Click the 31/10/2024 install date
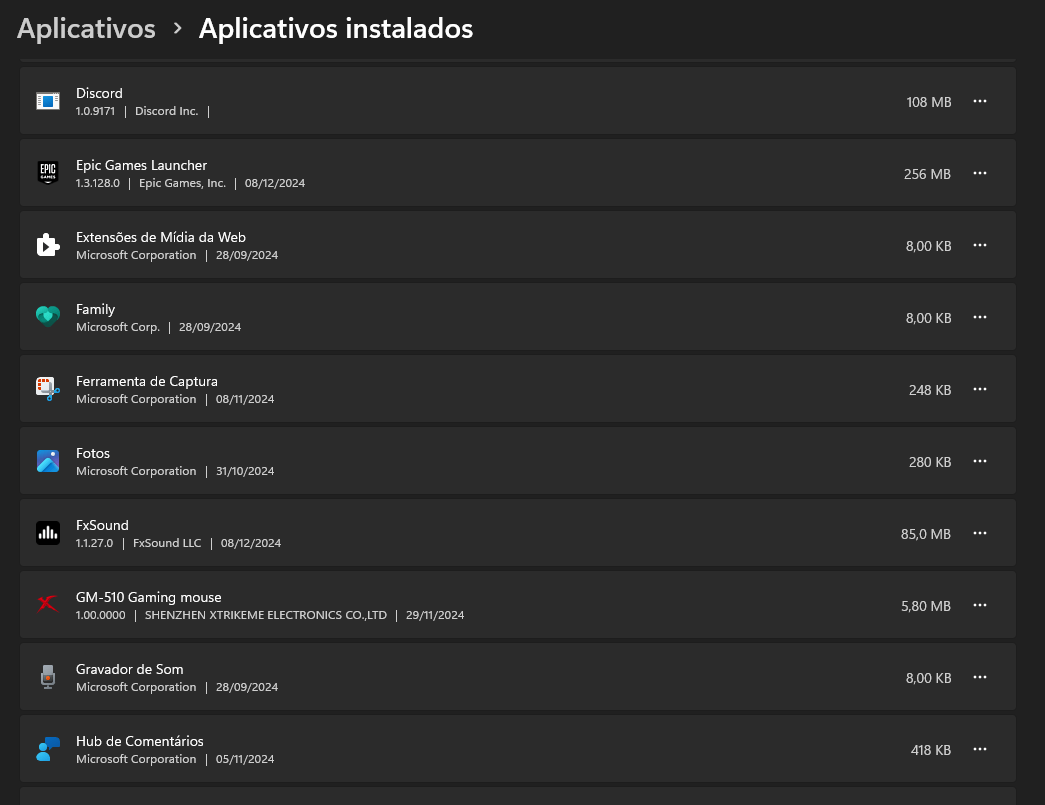Viewport: 1045px width, 805px height. point(245,471)
